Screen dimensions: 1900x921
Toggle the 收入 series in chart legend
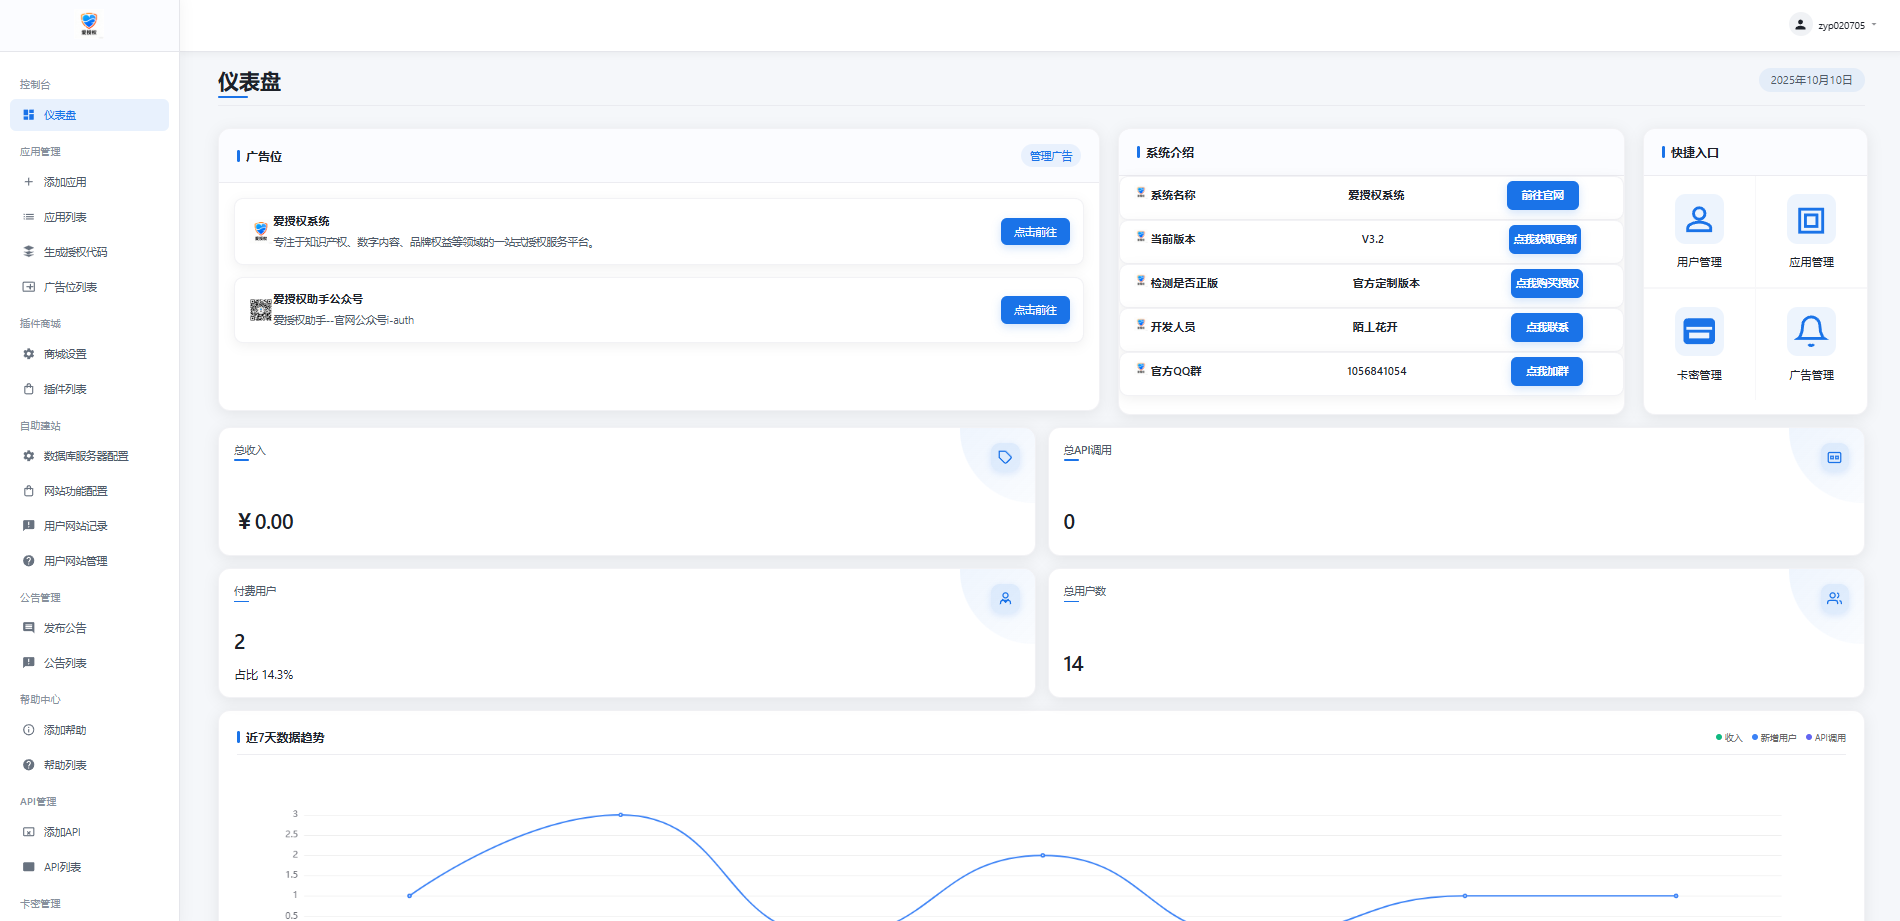[1729, 738]
